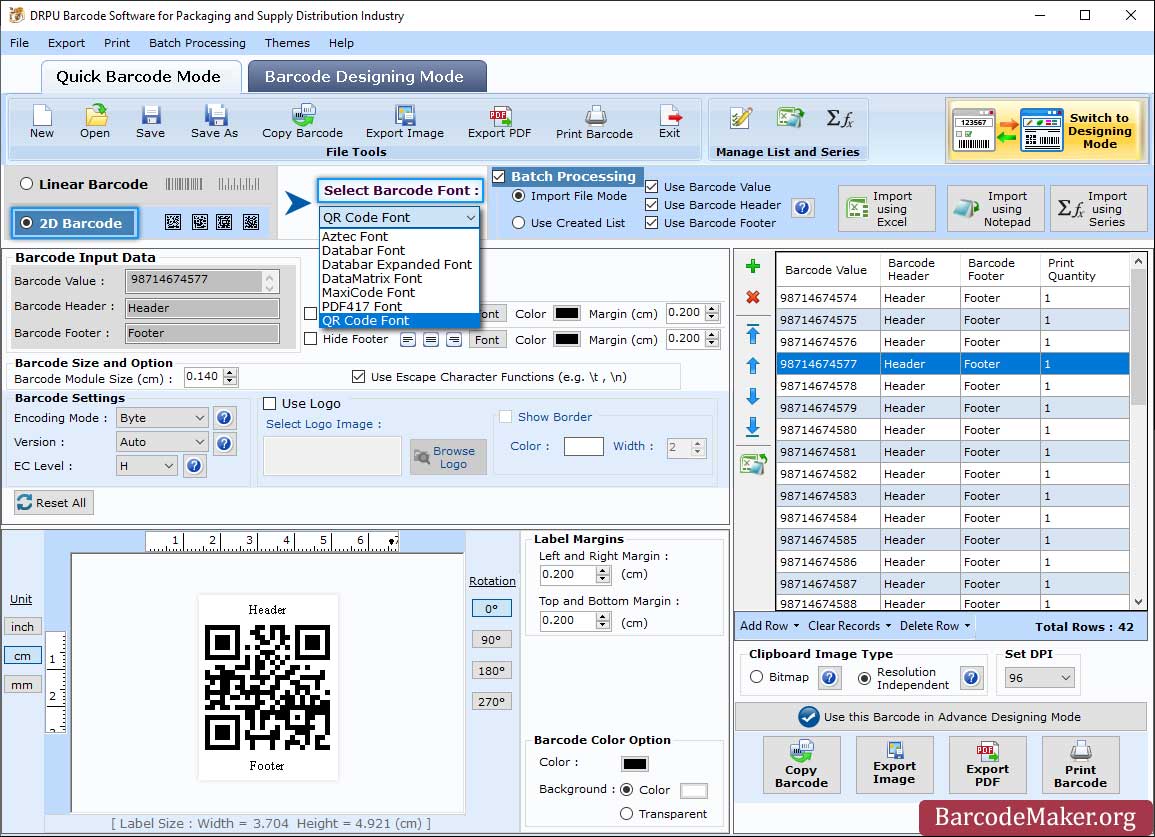Click Import using Series
1155x837 pixels.
(1098, 209)
